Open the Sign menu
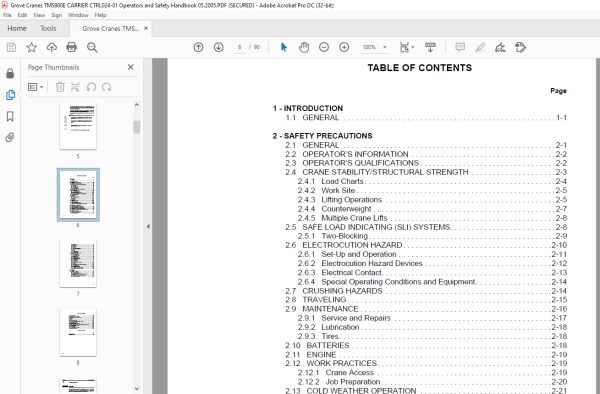The height and width of the screenshot is (394, 600). [x=56, y=15]
